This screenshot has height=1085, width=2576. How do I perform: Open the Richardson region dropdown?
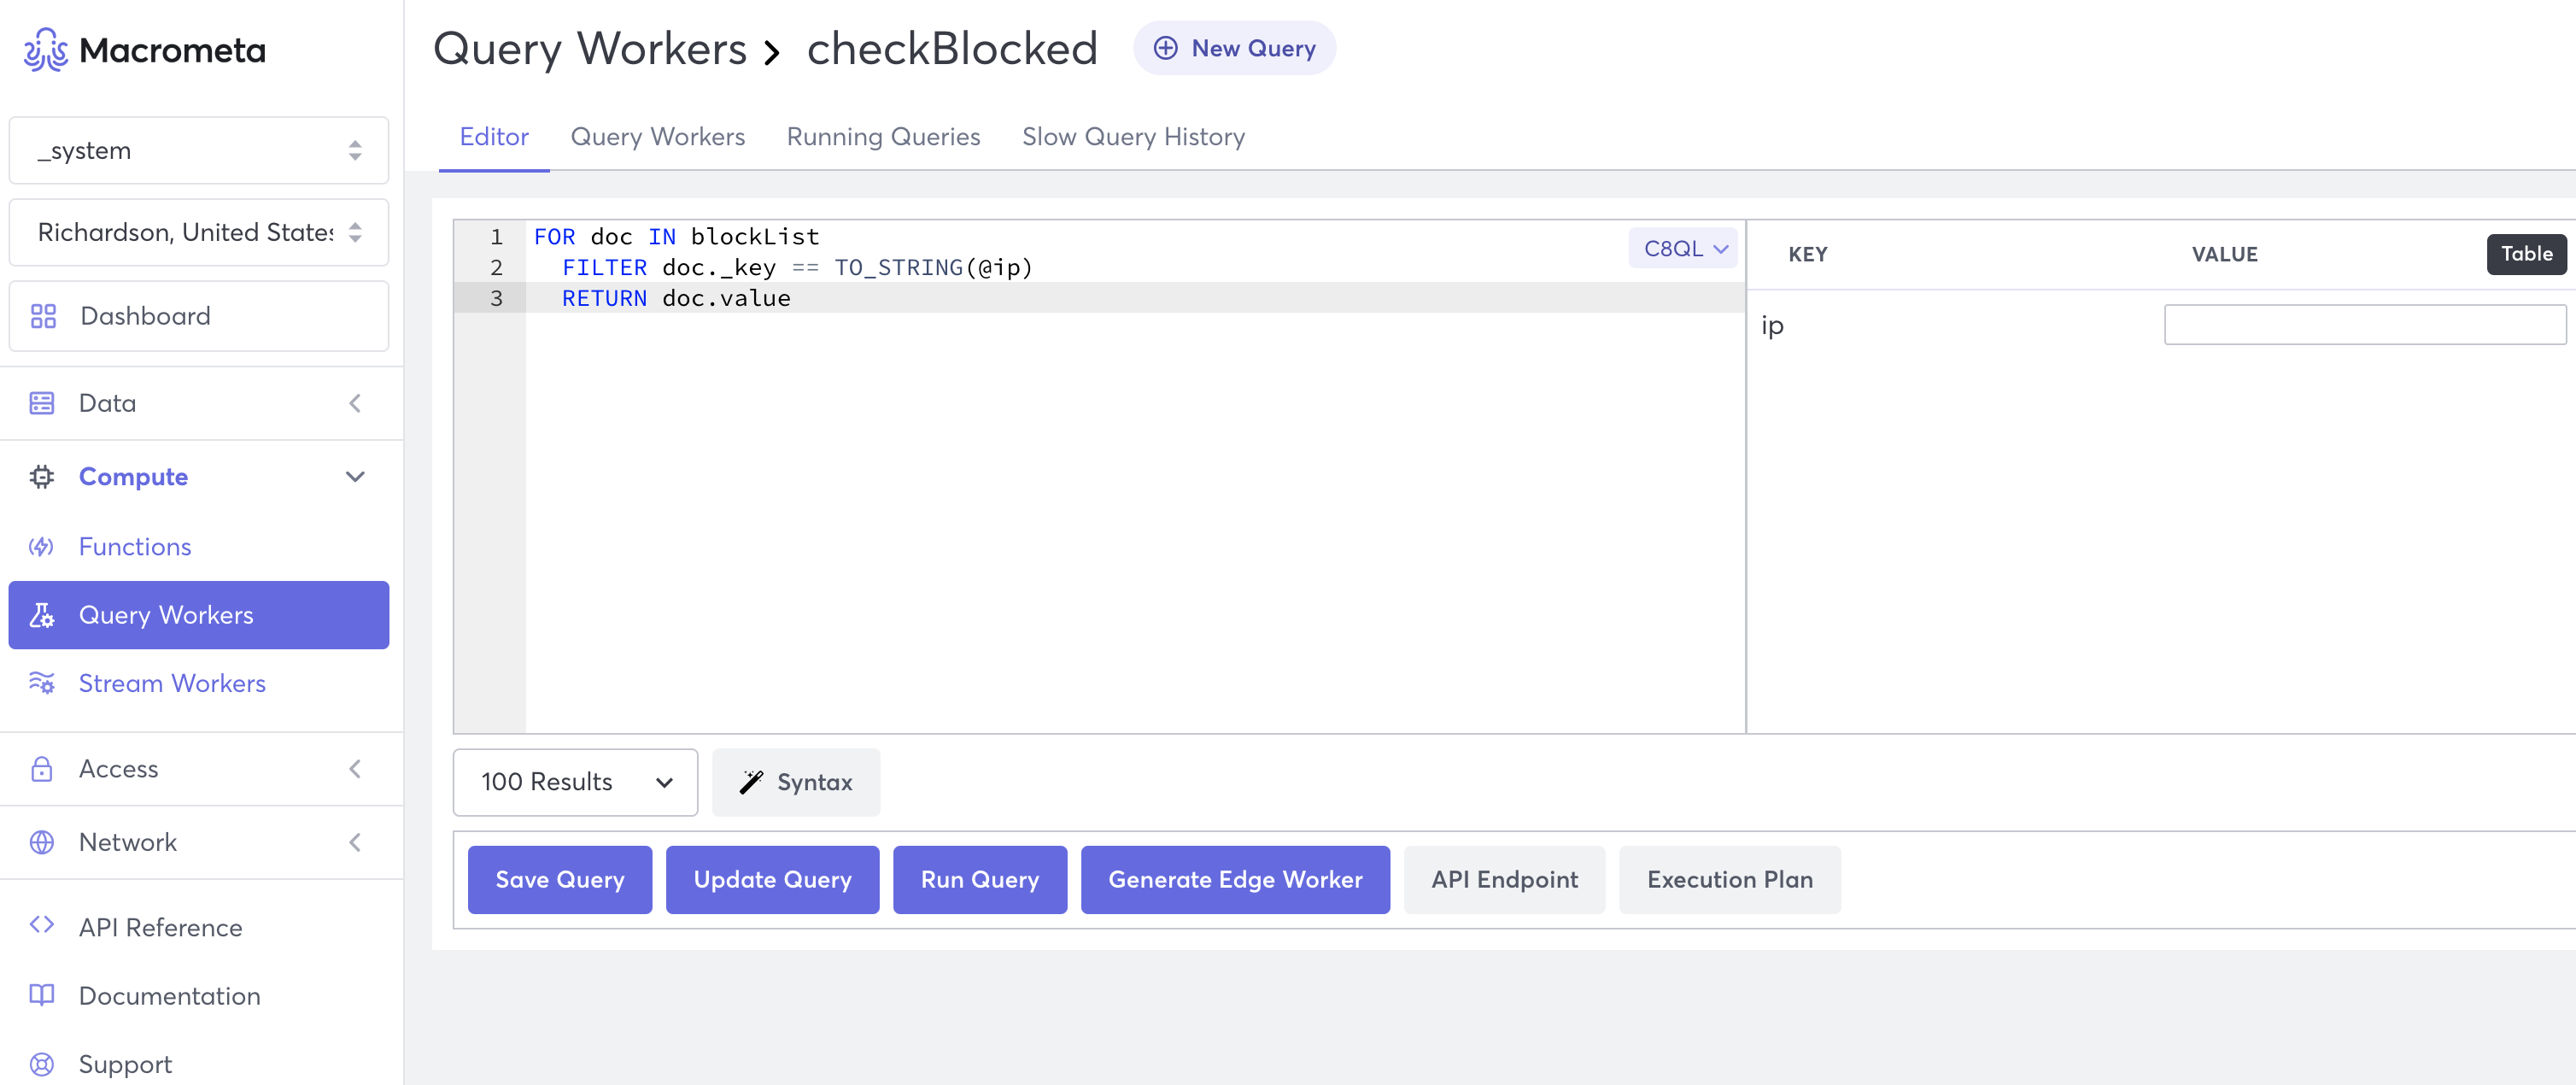click(x=198, y=233)
